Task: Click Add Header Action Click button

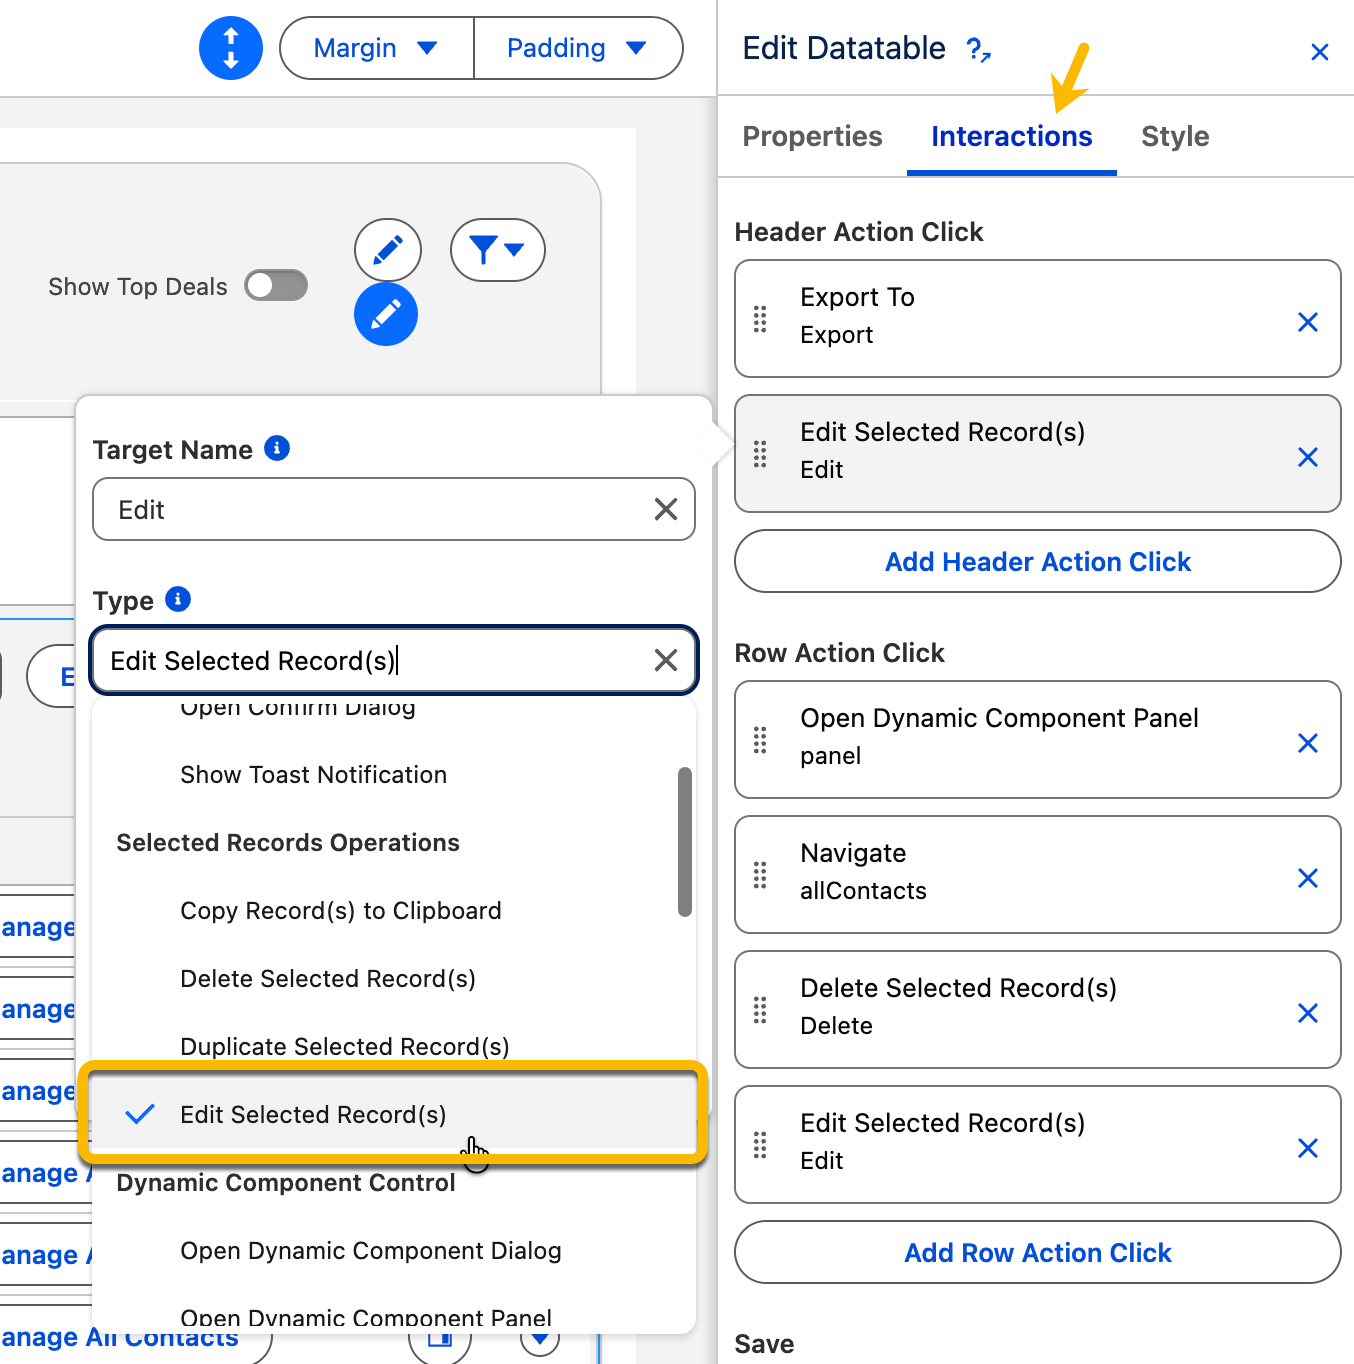Action: coord(1037,562)
